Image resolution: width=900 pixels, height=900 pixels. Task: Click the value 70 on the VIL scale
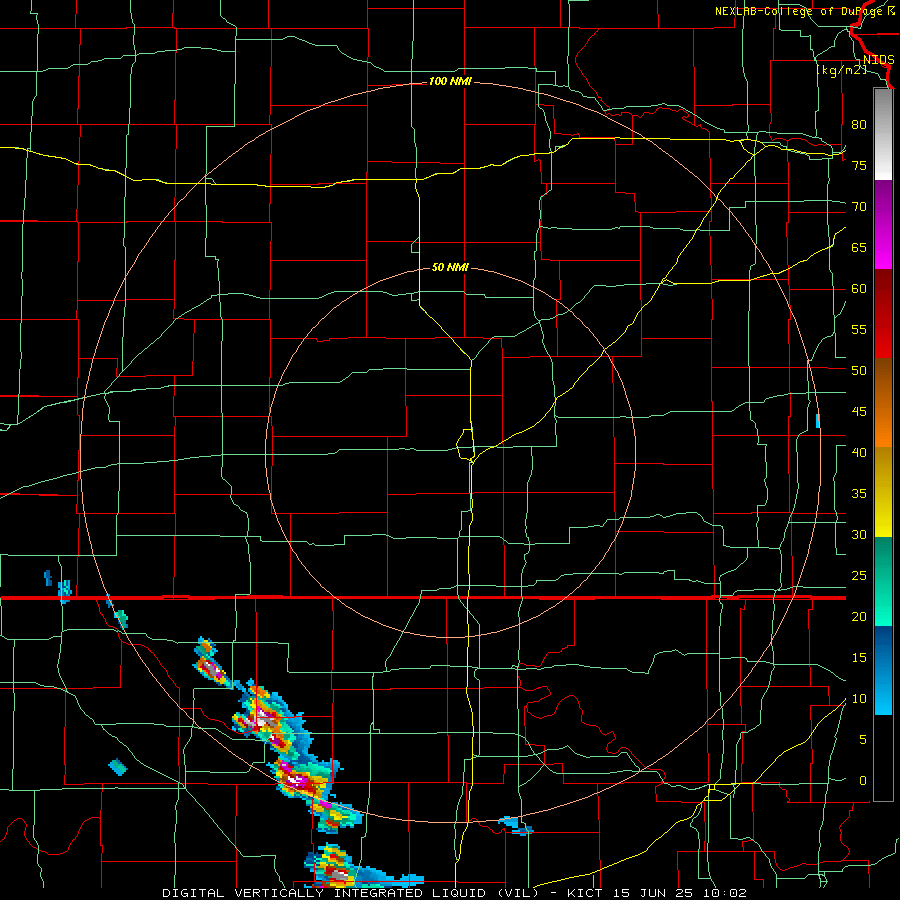[x=859, y=207]
